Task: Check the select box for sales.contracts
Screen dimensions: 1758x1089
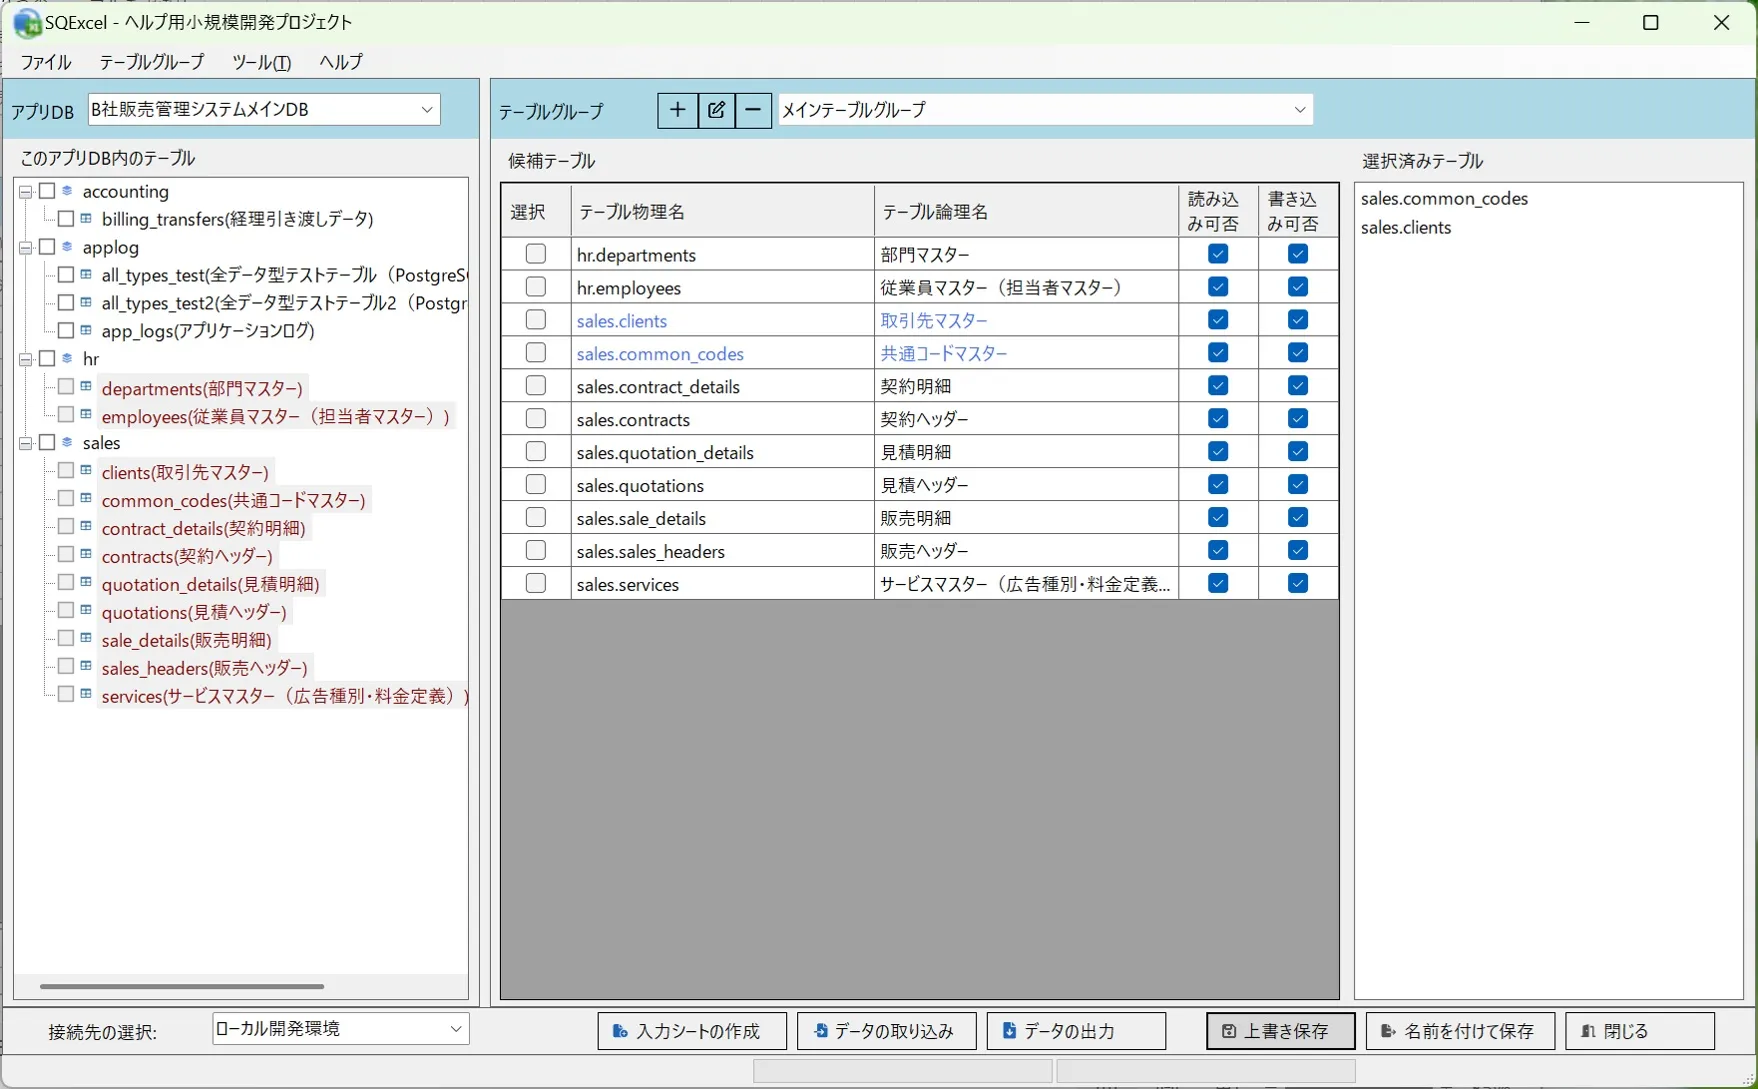Action: (x=536, y=418)
